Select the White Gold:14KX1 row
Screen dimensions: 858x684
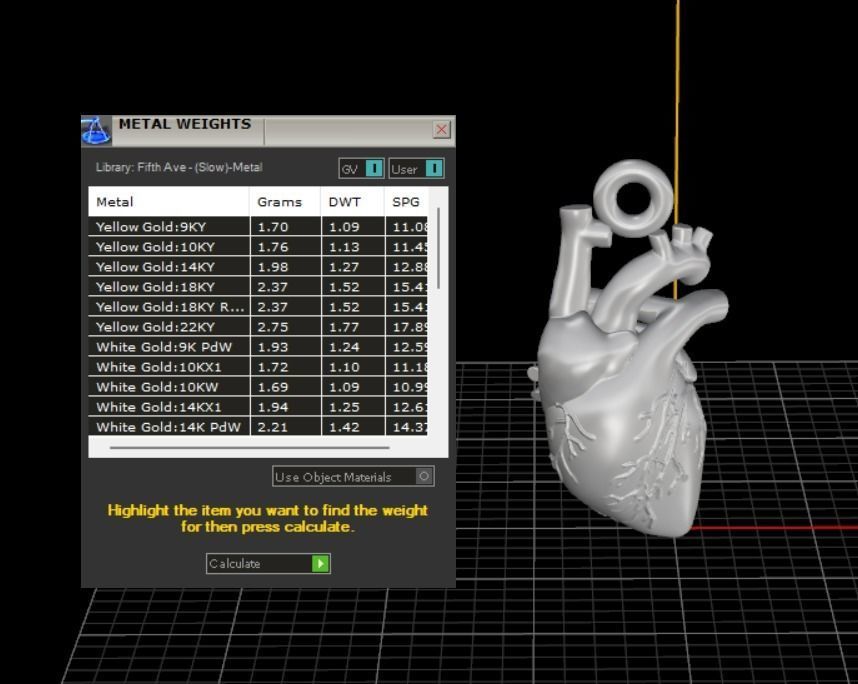click(258, 407)
